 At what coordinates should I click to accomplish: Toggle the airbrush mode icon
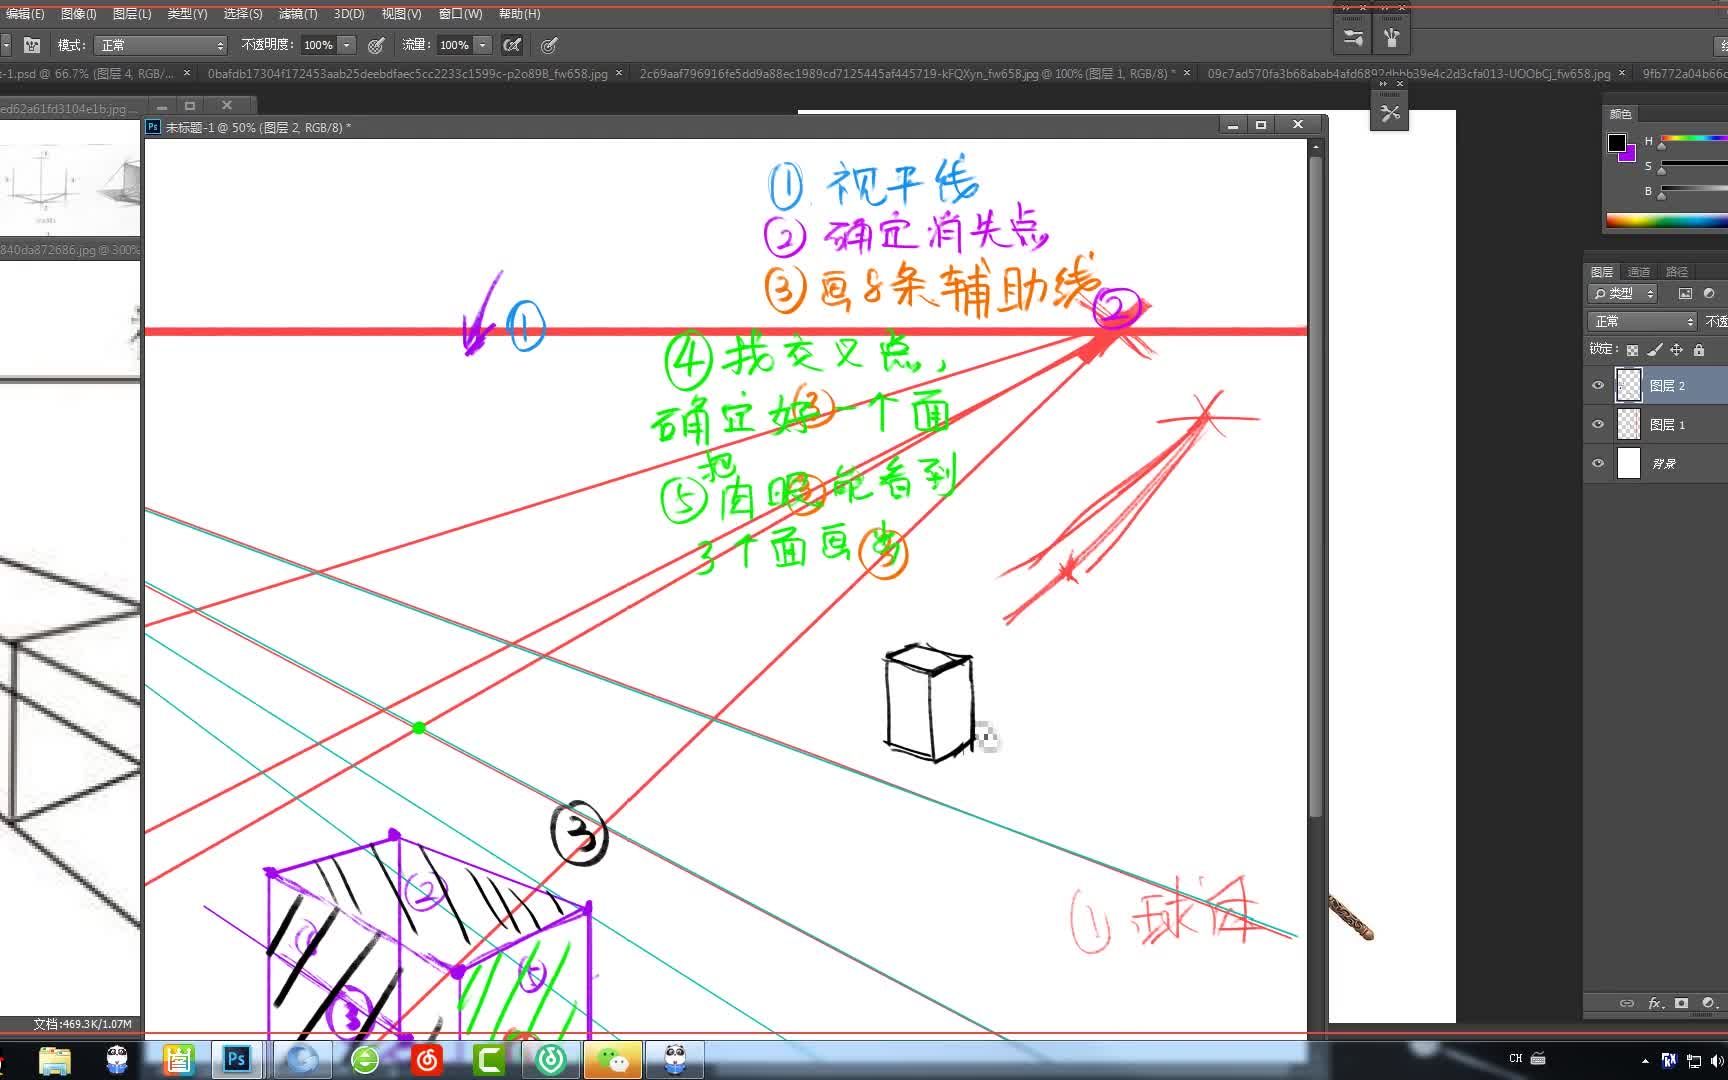pyautogui.click(x=512, y=45)
